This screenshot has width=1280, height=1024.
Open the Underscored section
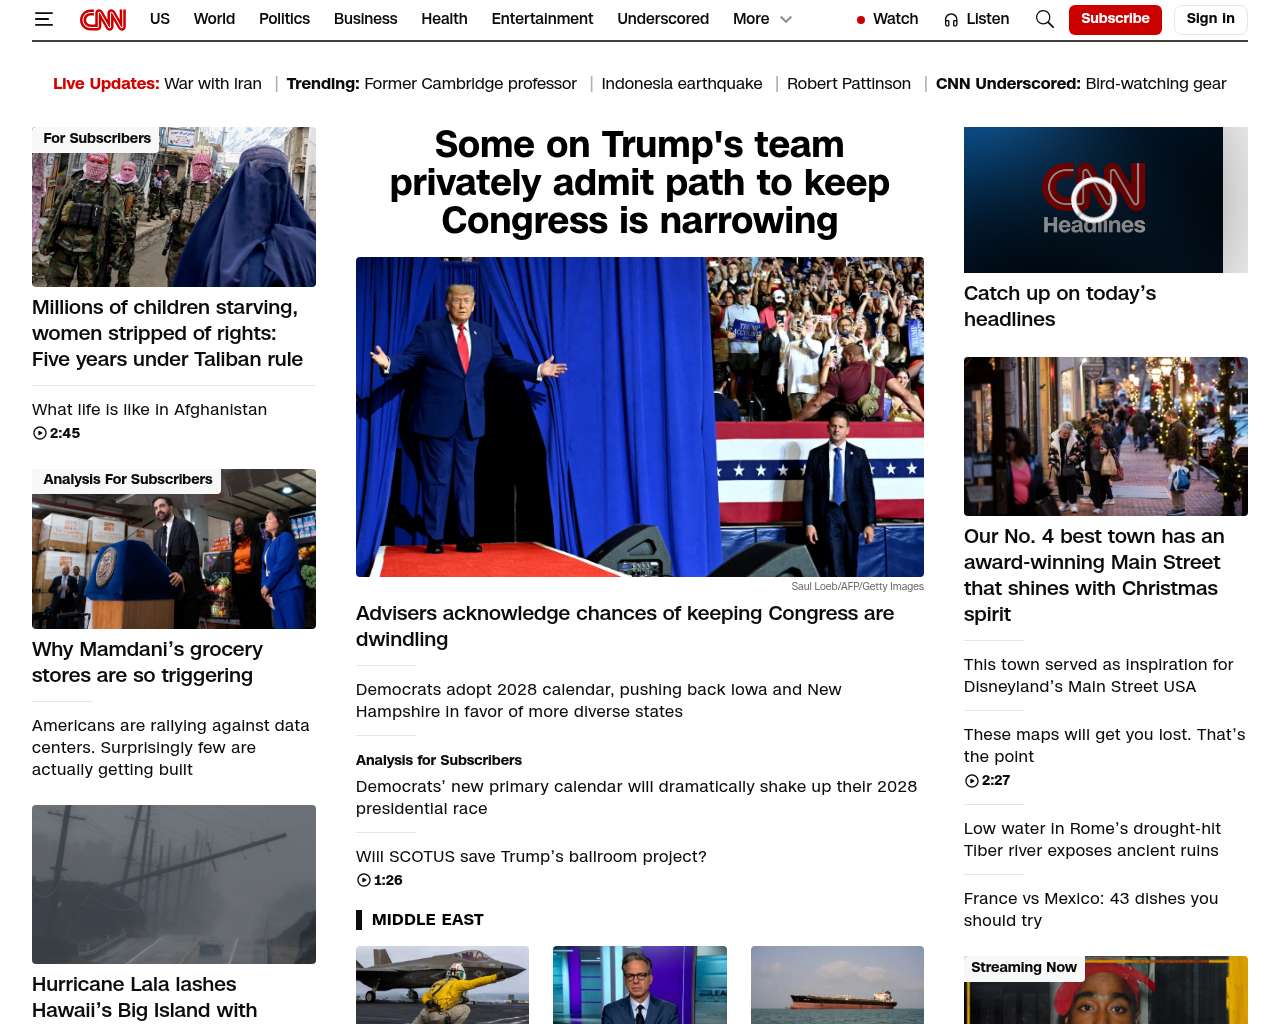pyautogui.click(x=663, y=19)
